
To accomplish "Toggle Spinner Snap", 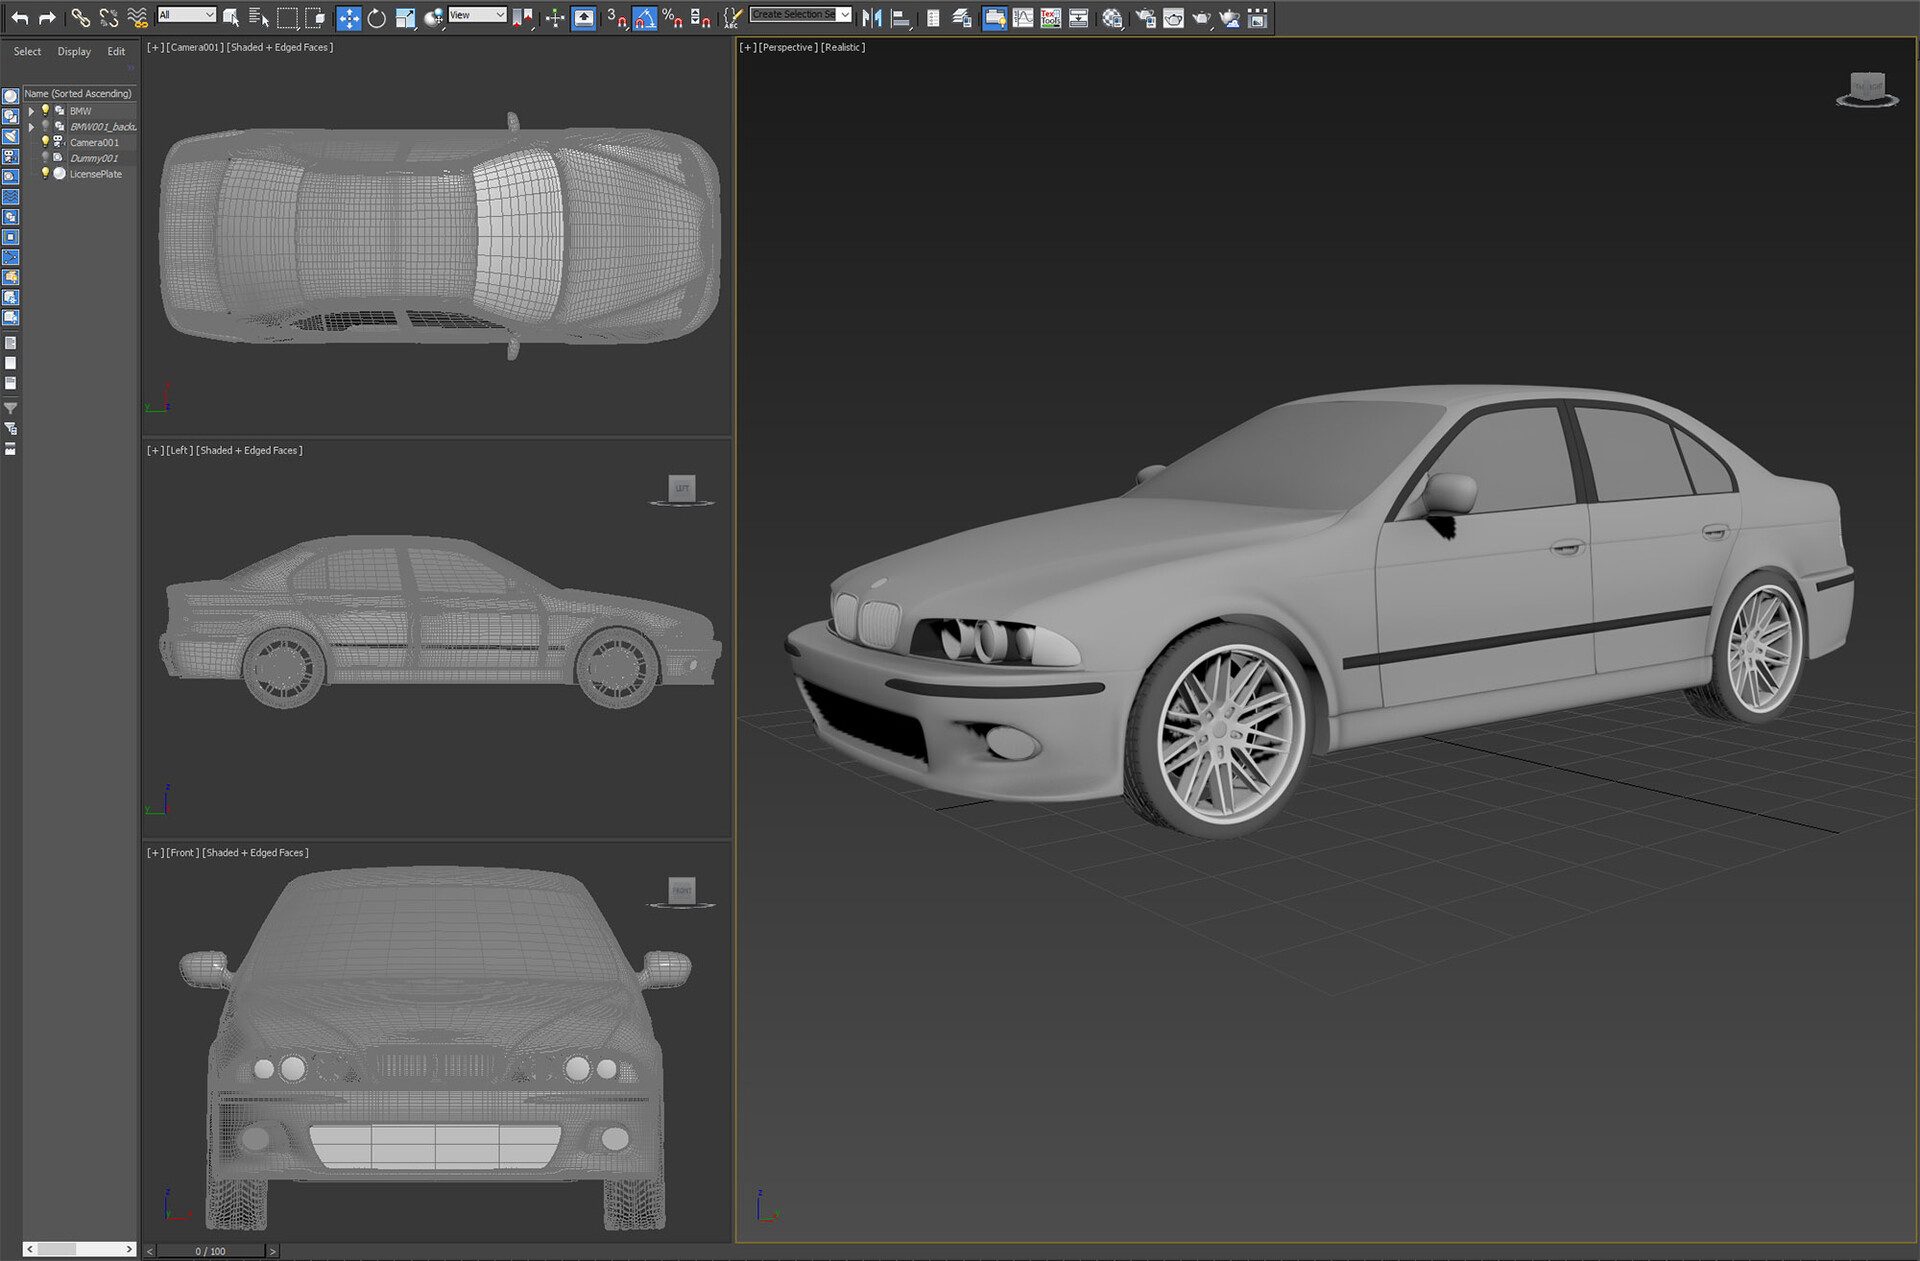I will 701,18.
